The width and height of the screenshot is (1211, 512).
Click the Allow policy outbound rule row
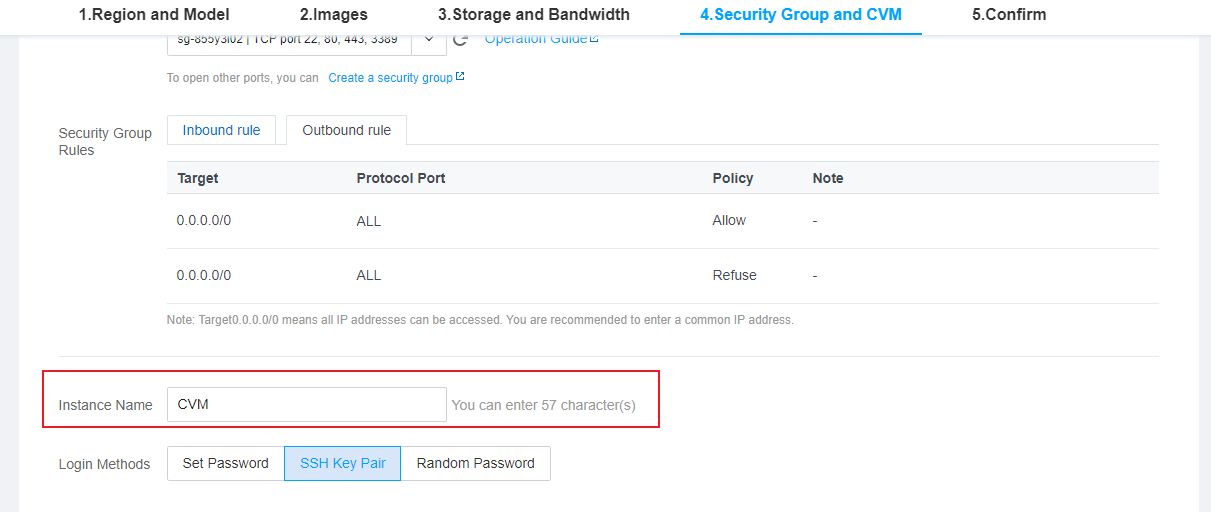click(x=663, y=221)
